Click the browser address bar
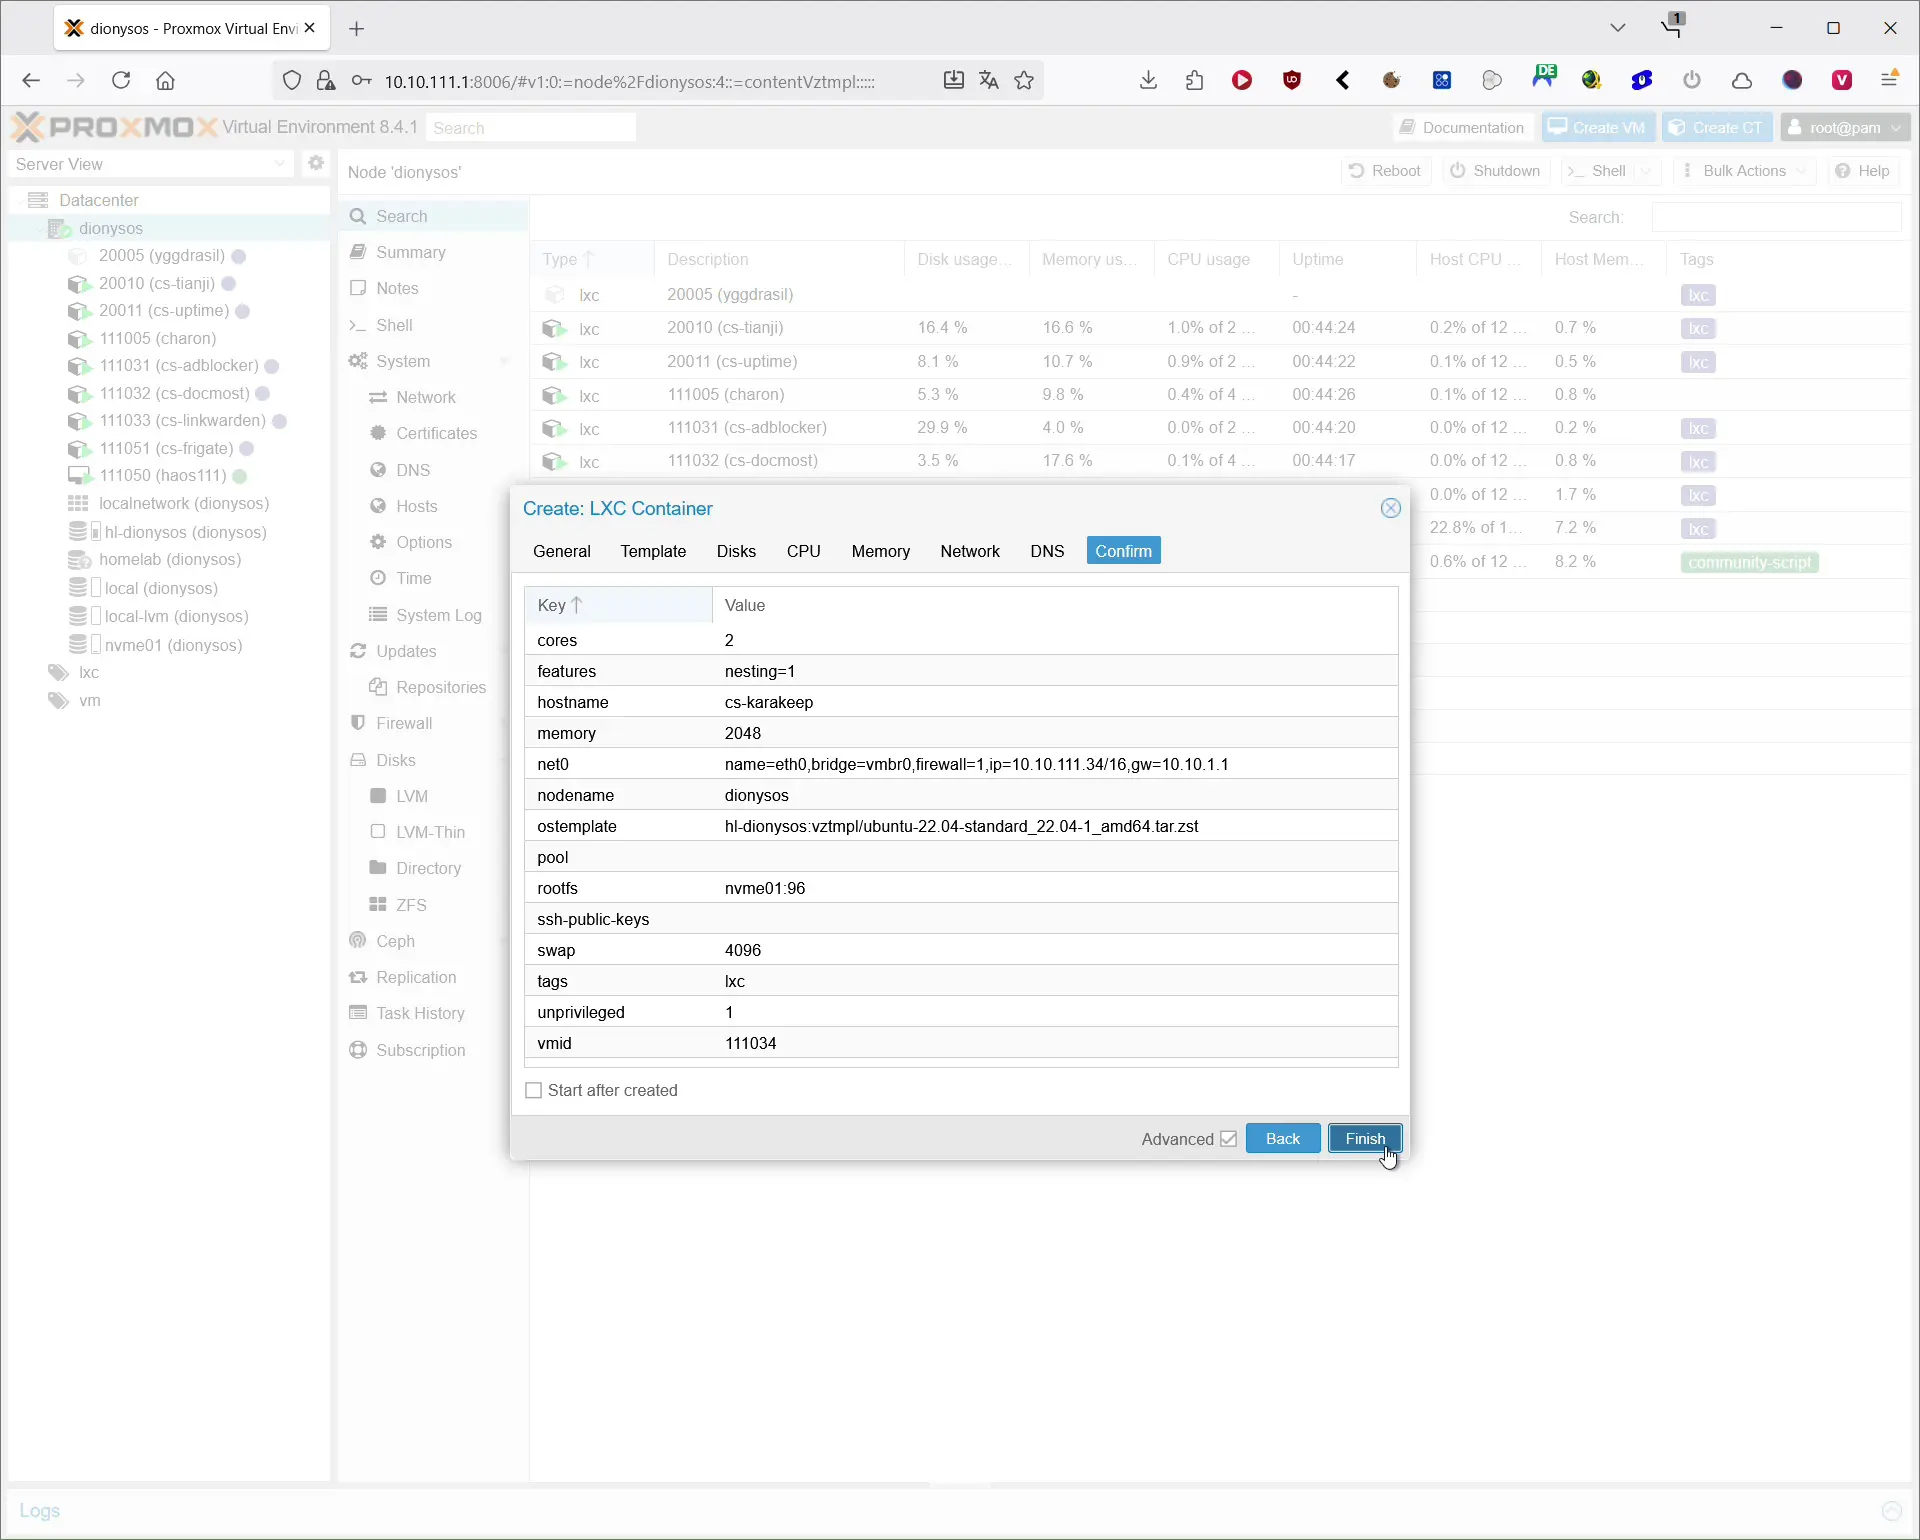The width and height of the screenshot is (1920, 1540). [630, 82]
